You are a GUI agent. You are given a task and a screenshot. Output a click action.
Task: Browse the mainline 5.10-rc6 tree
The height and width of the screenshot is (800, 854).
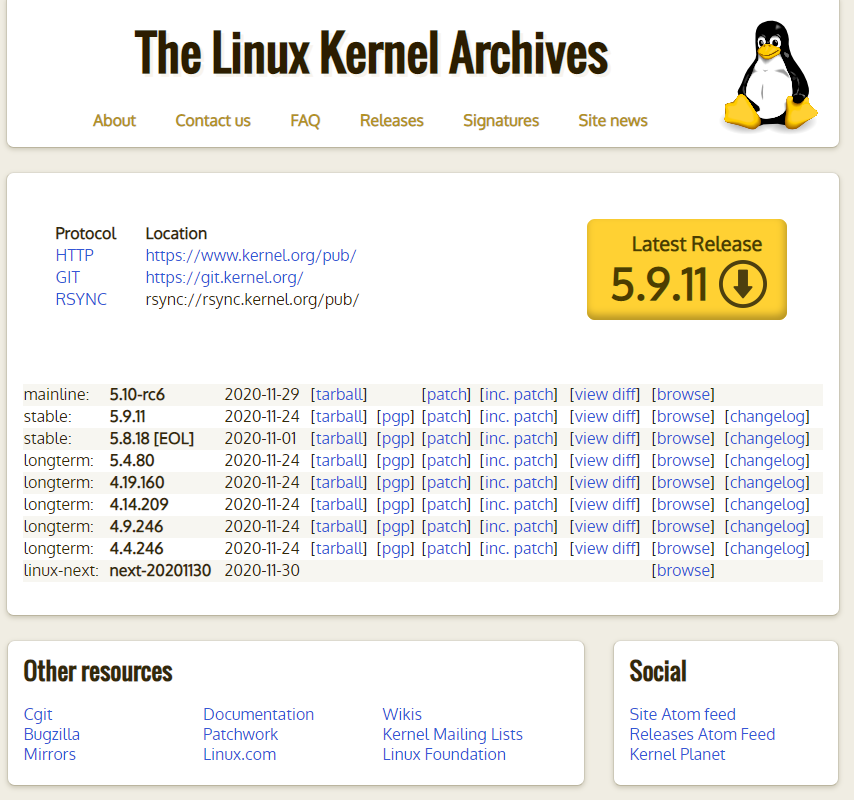click(x=683, y=394)
